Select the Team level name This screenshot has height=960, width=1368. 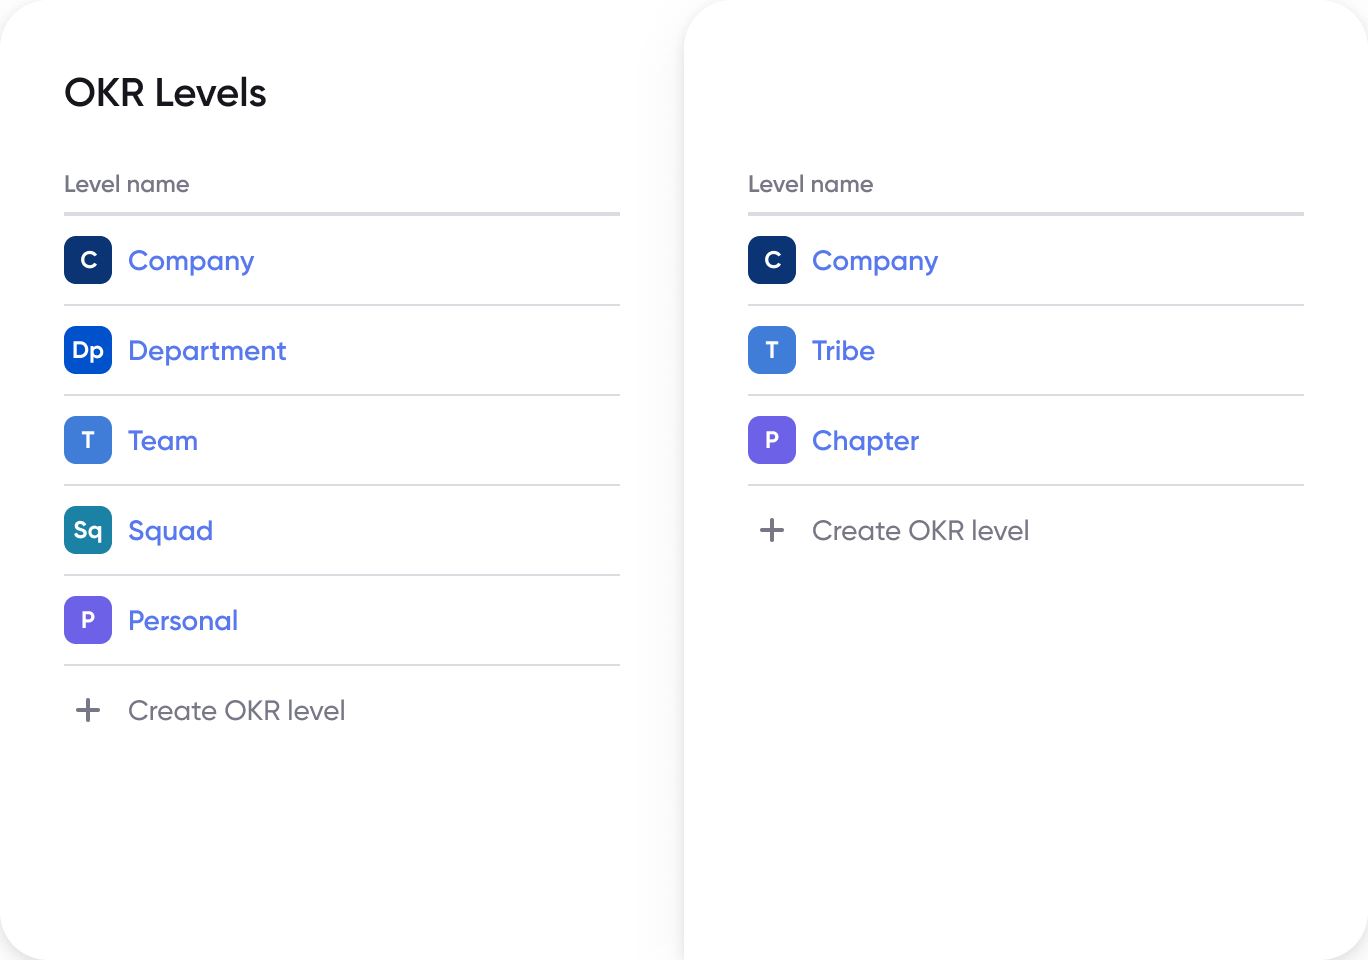coord(162,440)
